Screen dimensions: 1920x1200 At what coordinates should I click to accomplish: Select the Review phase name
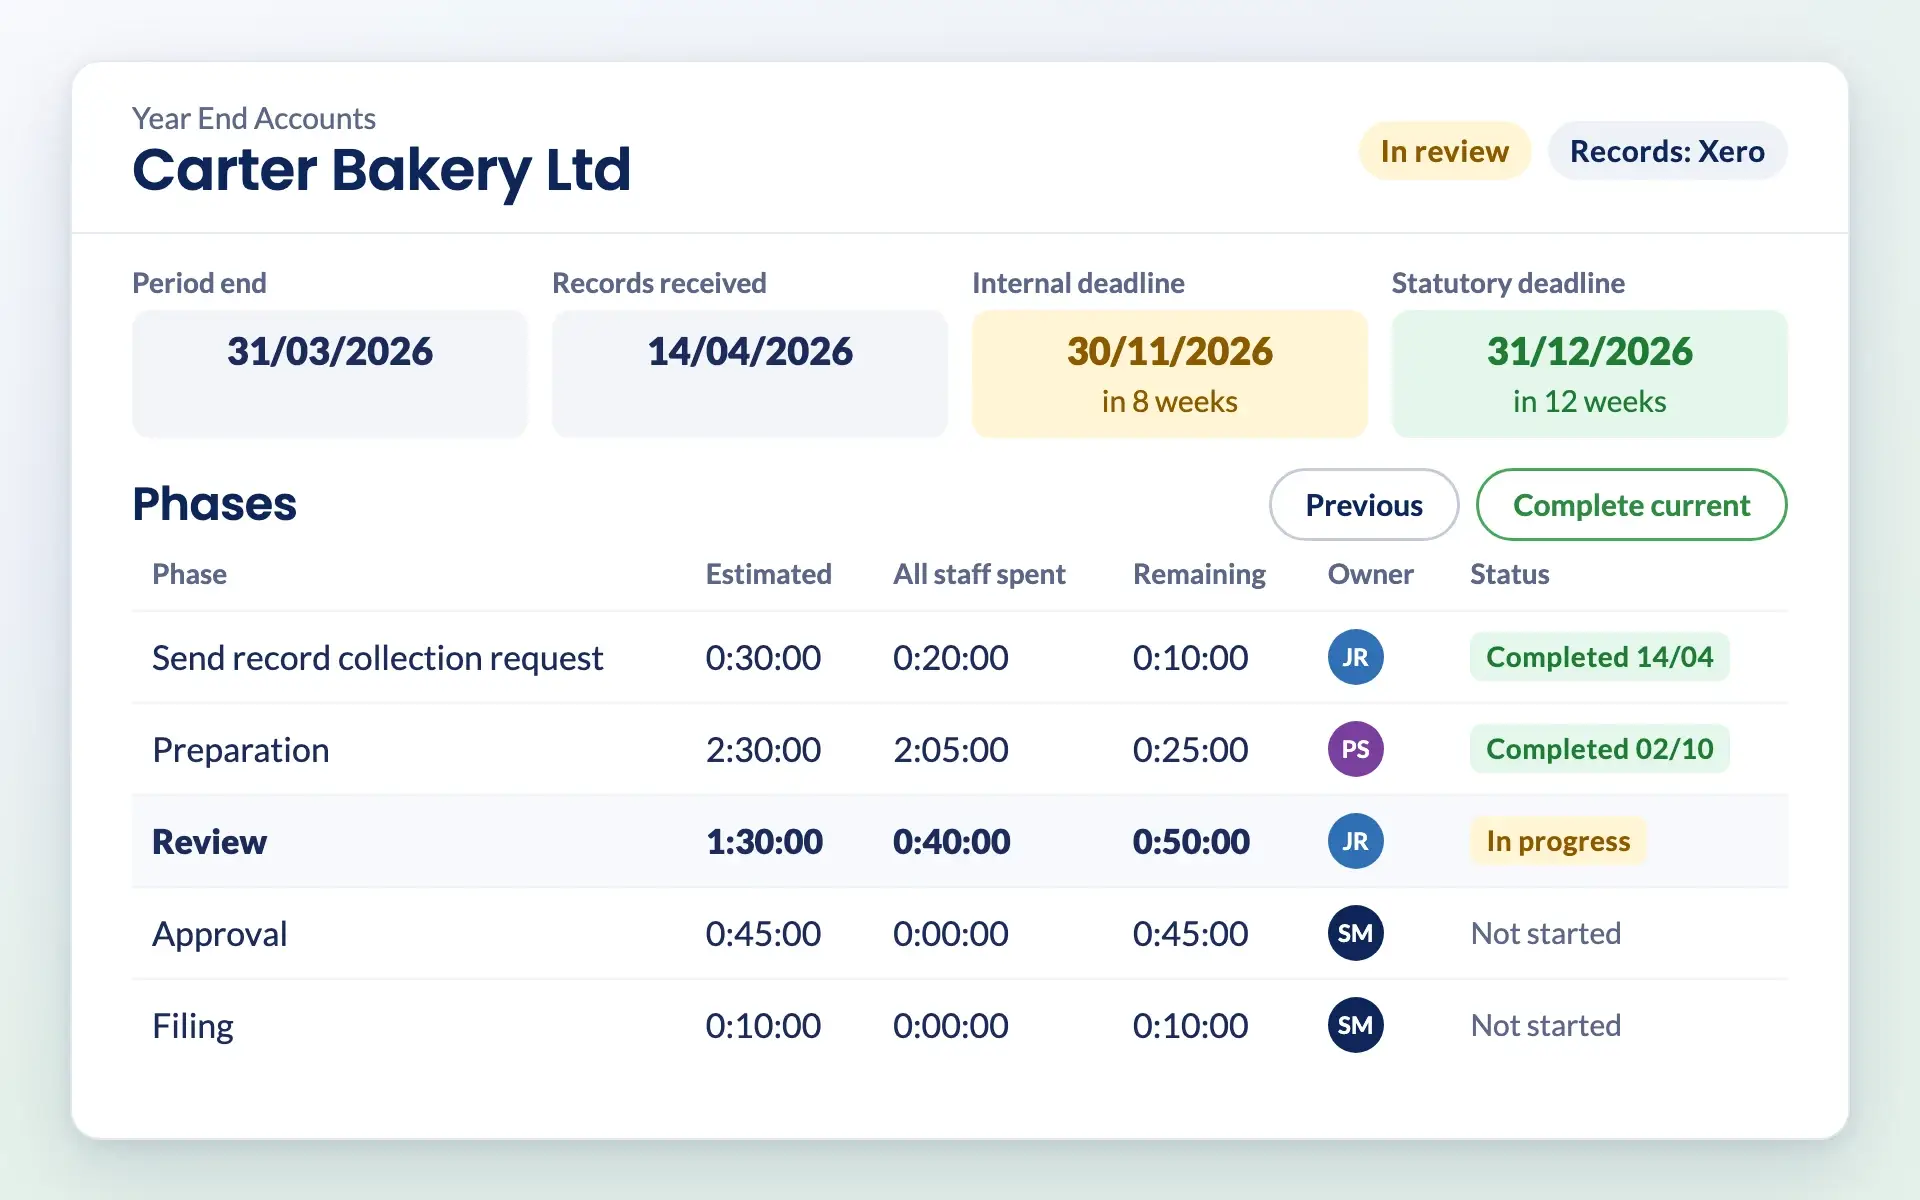tap(209, 842)
